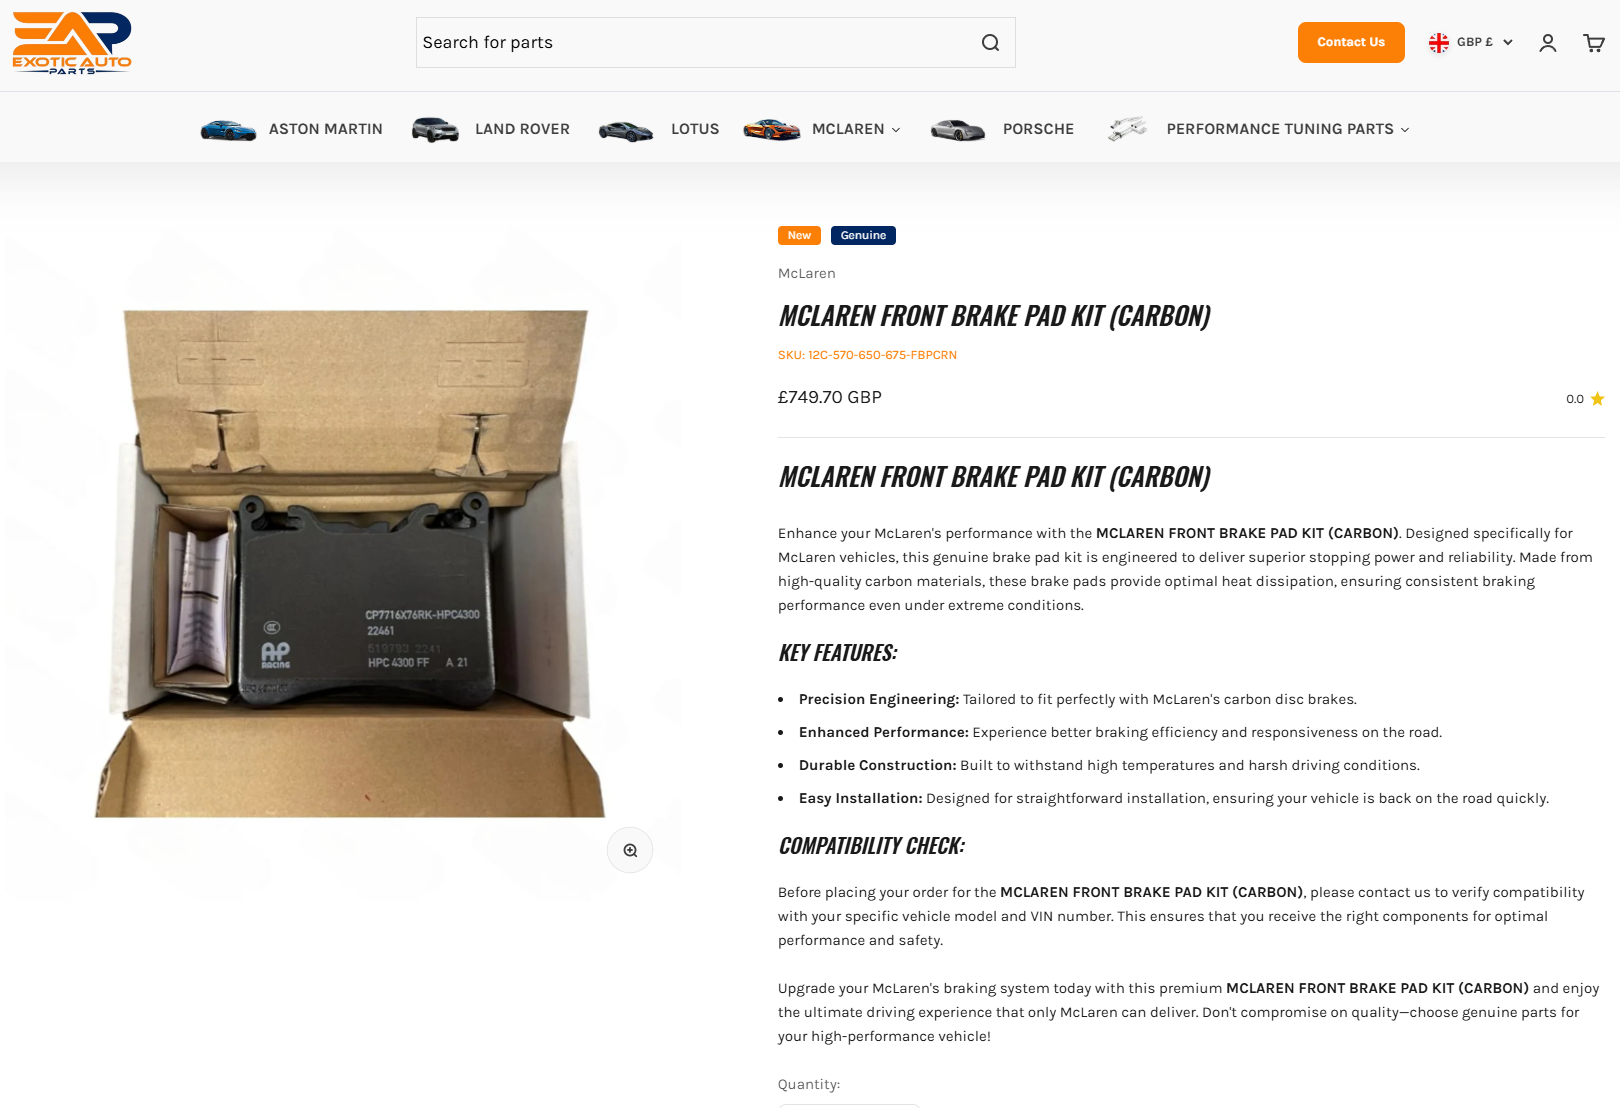Screen dimensions: 1620x1108
Task: Open the user account icon
Action: click(1547, 43)
